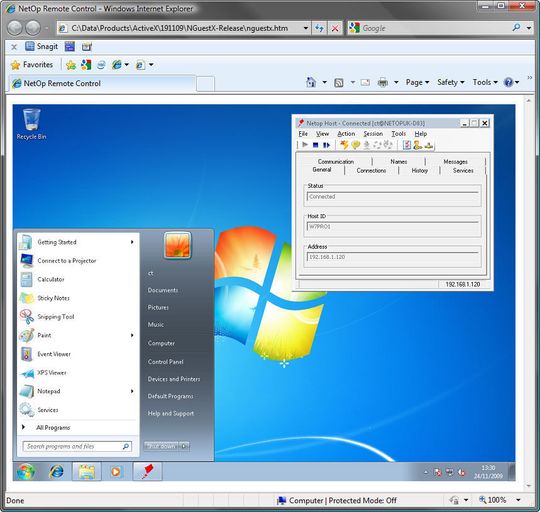Launch Internet Explorer from remote taskbar
The height and width of the screenshot is (512, 540).
[x=56, y=471]
